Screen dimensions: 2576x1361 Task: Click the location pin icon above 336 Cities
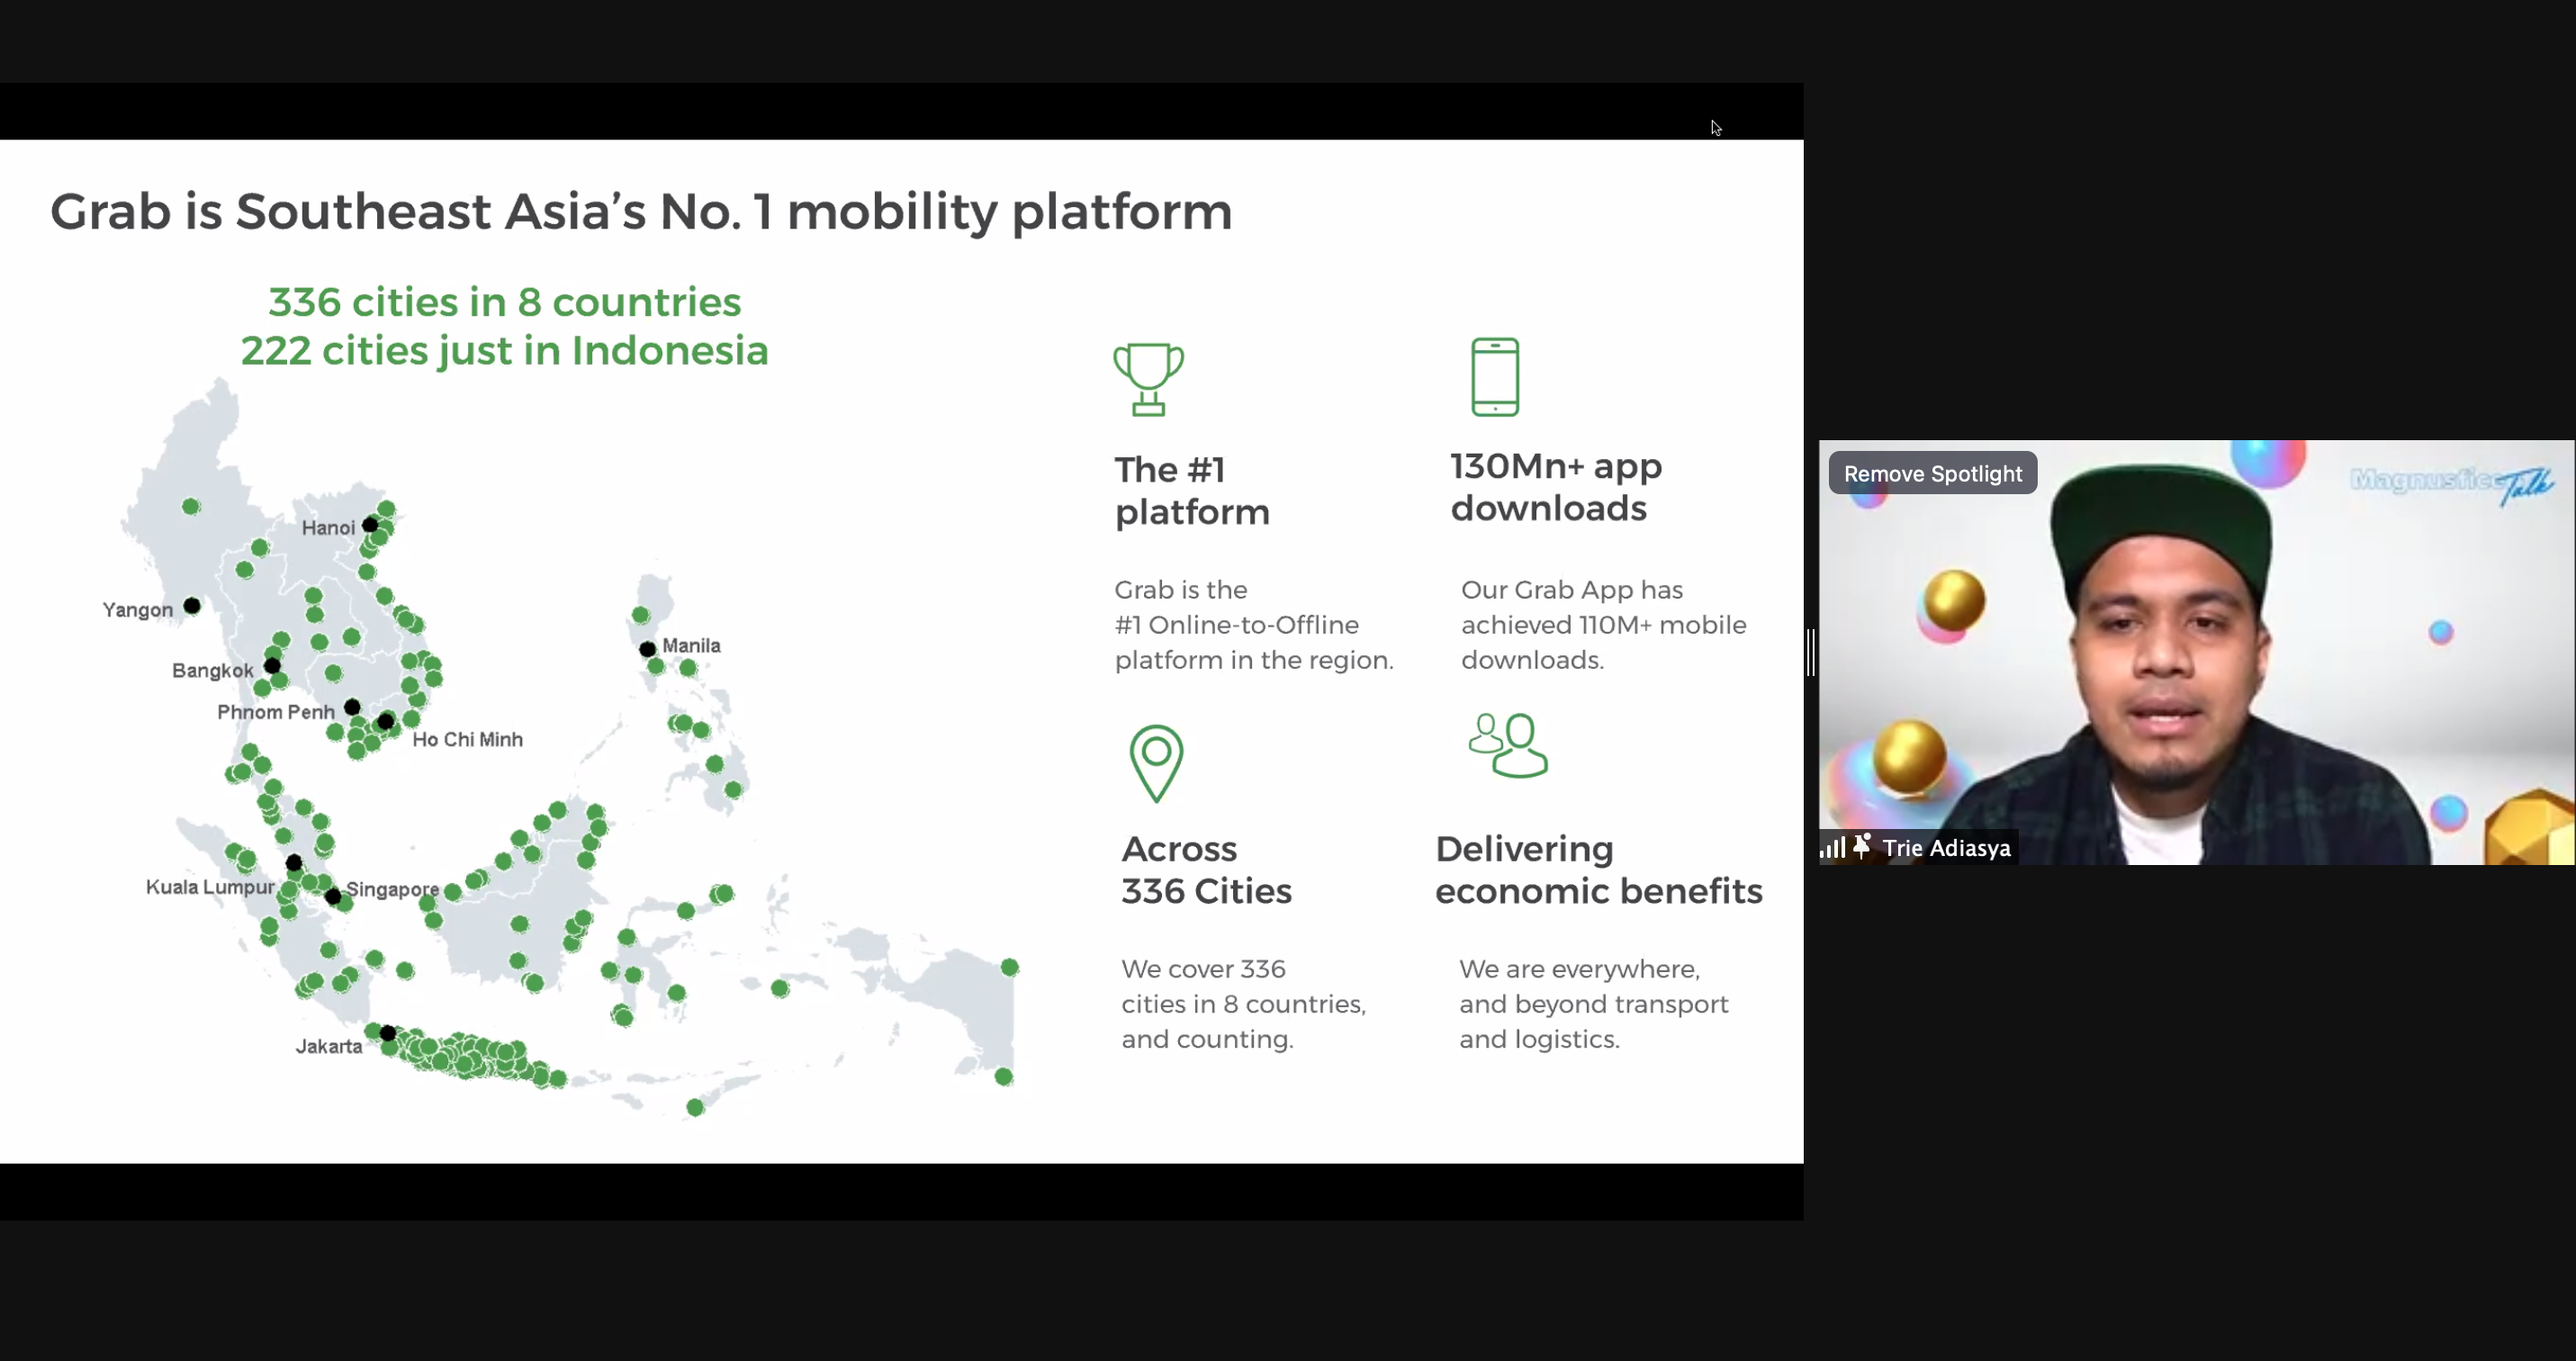(x=1156, y=763)
